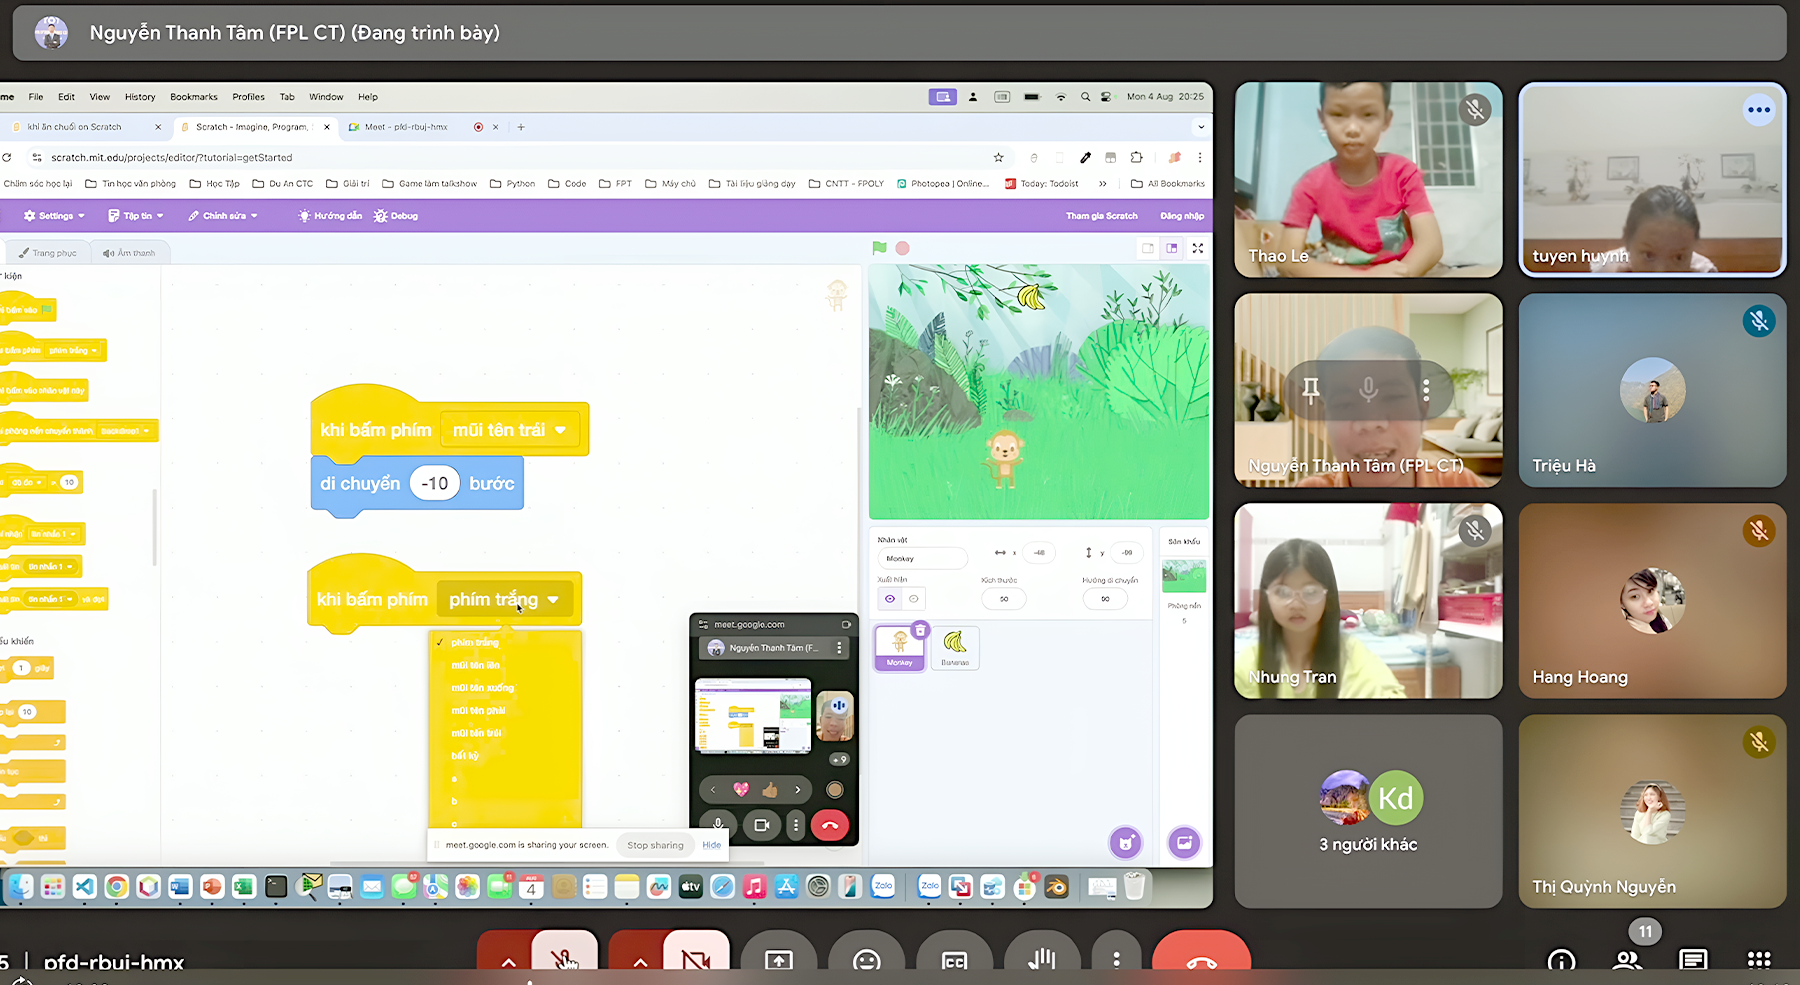Click the green flag to run project
Viewport: 1800px width, 985px height.
pyautogui.click(x=879, y=248)
